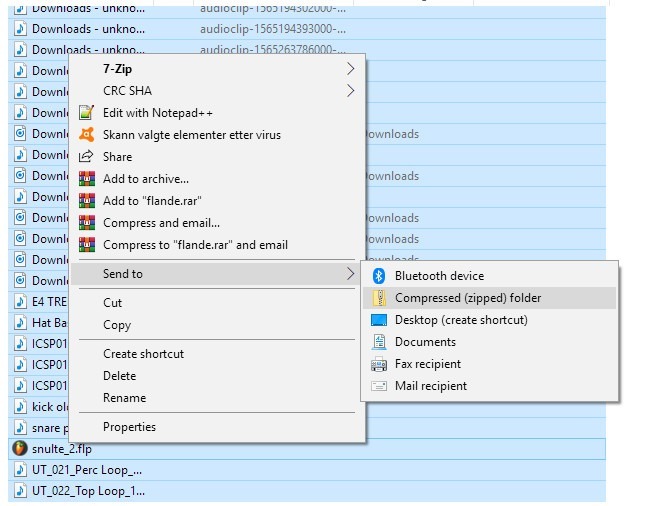The width and height of the screenshot is (646, 506).
Task: Click the Notepad++ icon in menu
Action: (x=87, y=113)
